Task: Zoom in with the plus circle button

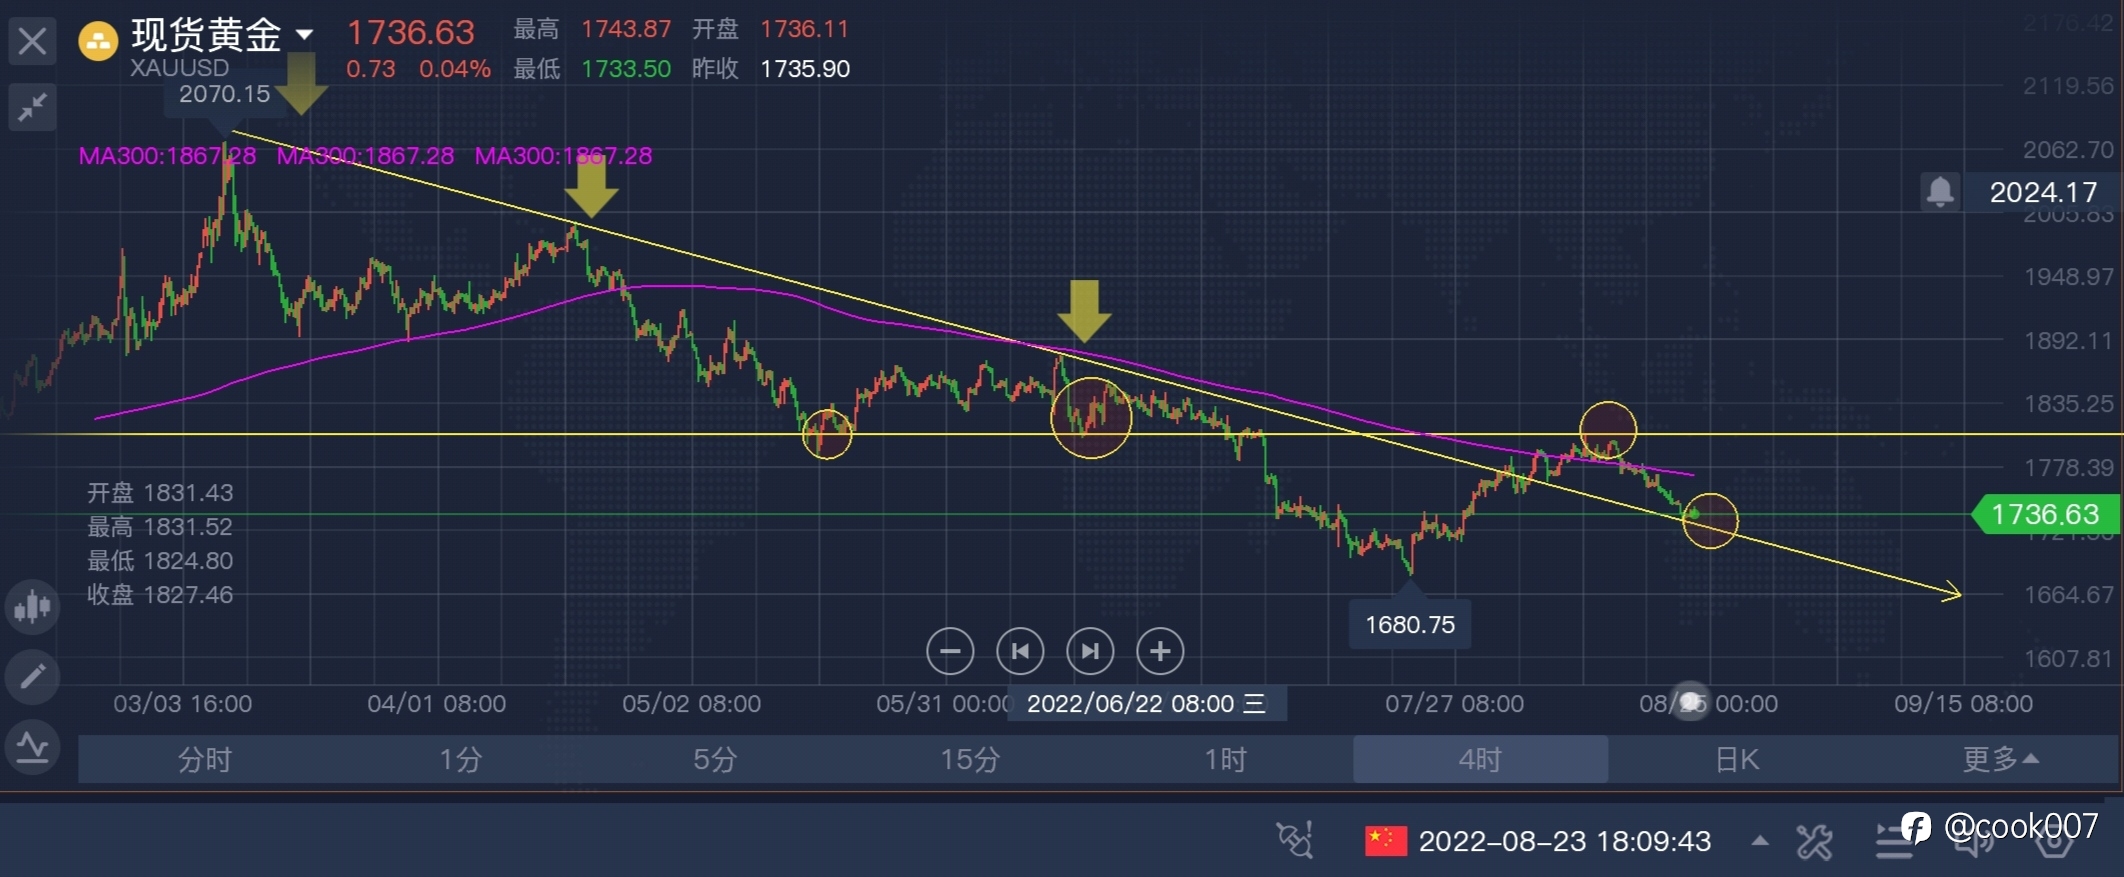Action: click(x=1160, y=652)
